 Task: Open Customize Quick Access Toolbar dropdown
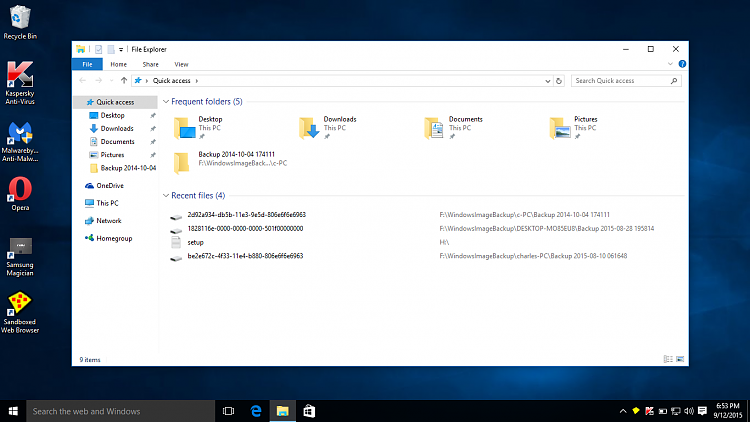(x=121, y=49)
